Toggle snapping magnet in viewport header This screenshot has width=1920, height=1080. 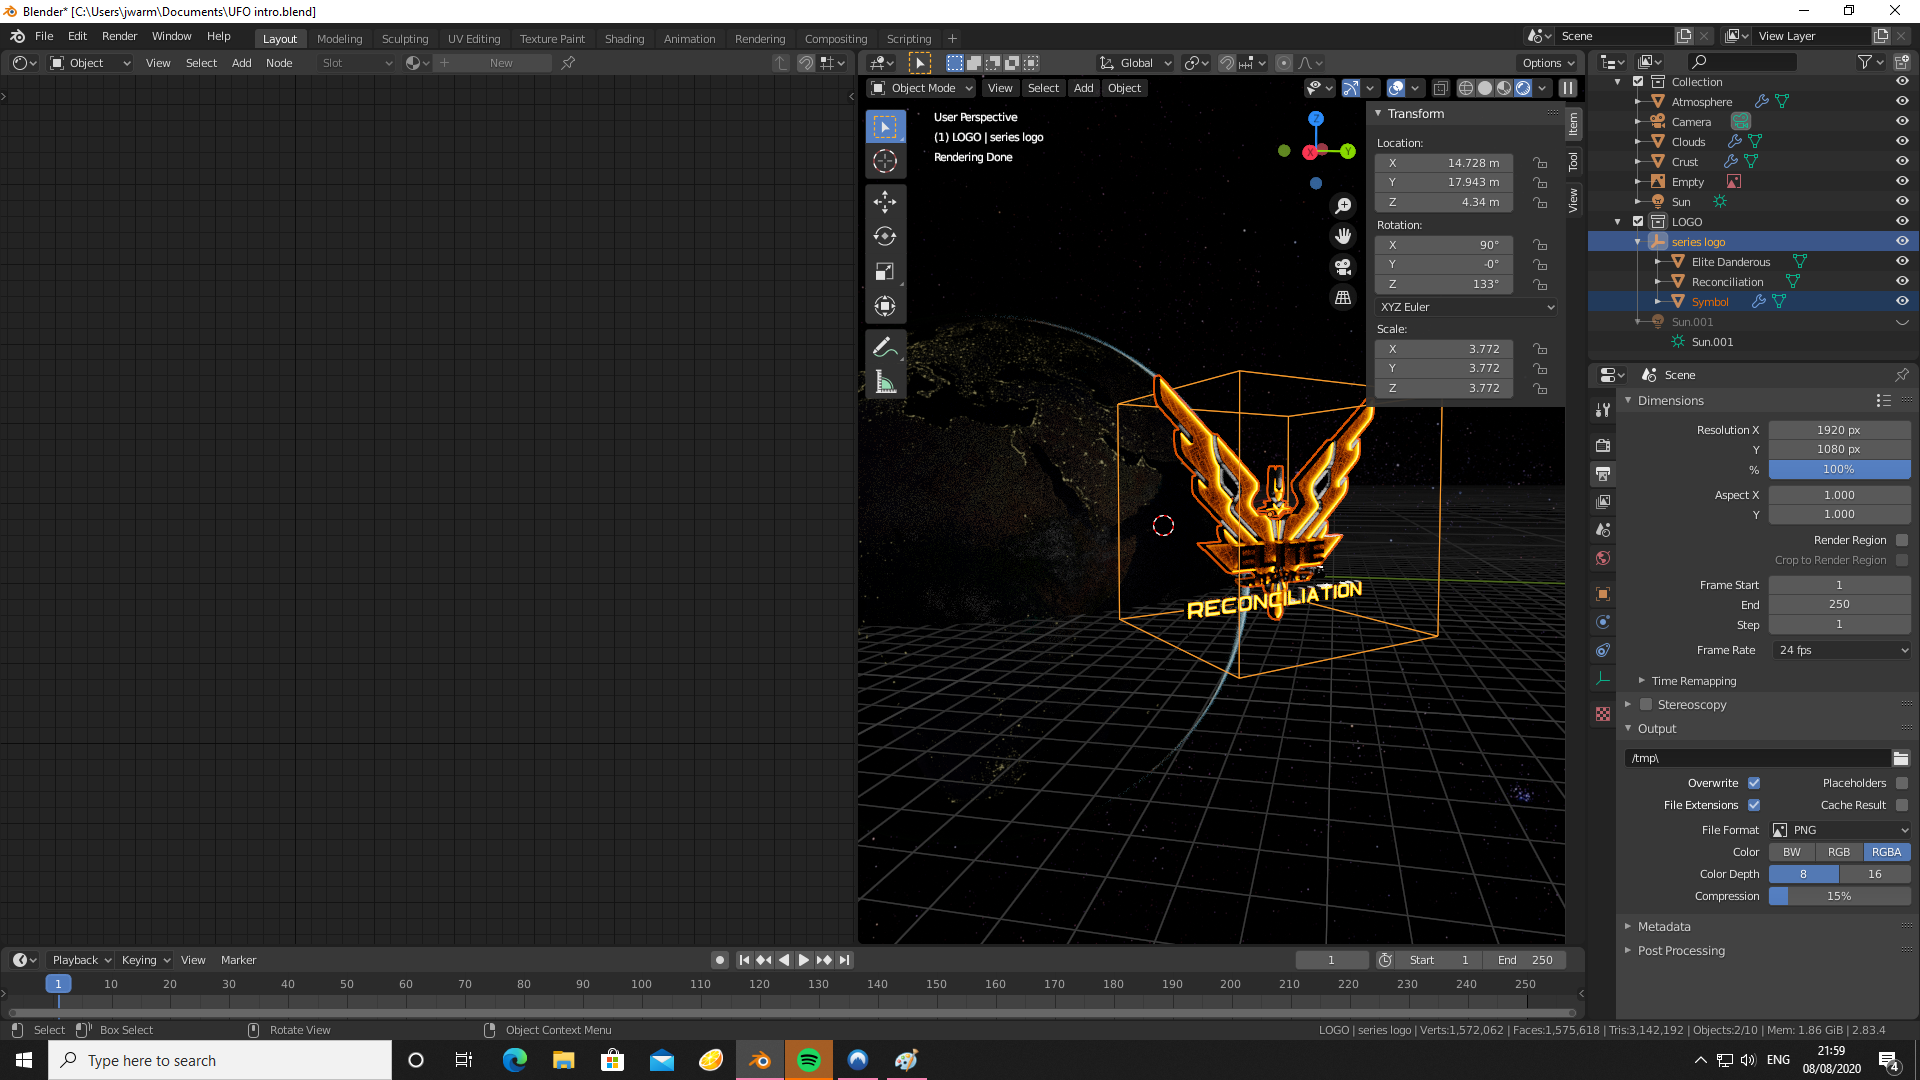1227,62
